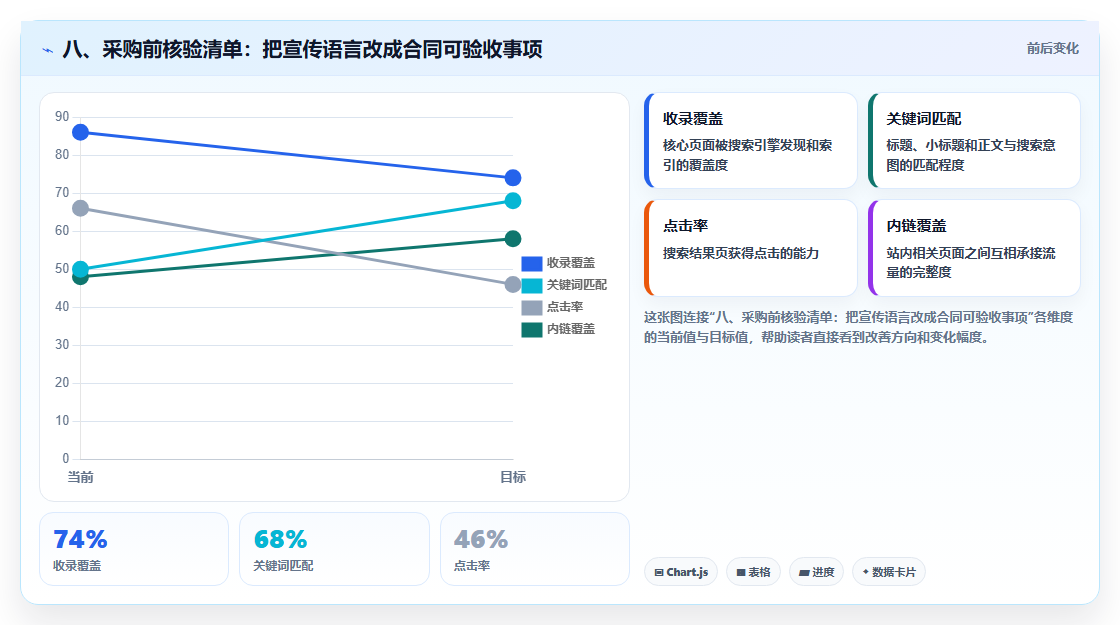
Task: Click 收录覆盖 legend label
Action: click(x=571, y=263)
